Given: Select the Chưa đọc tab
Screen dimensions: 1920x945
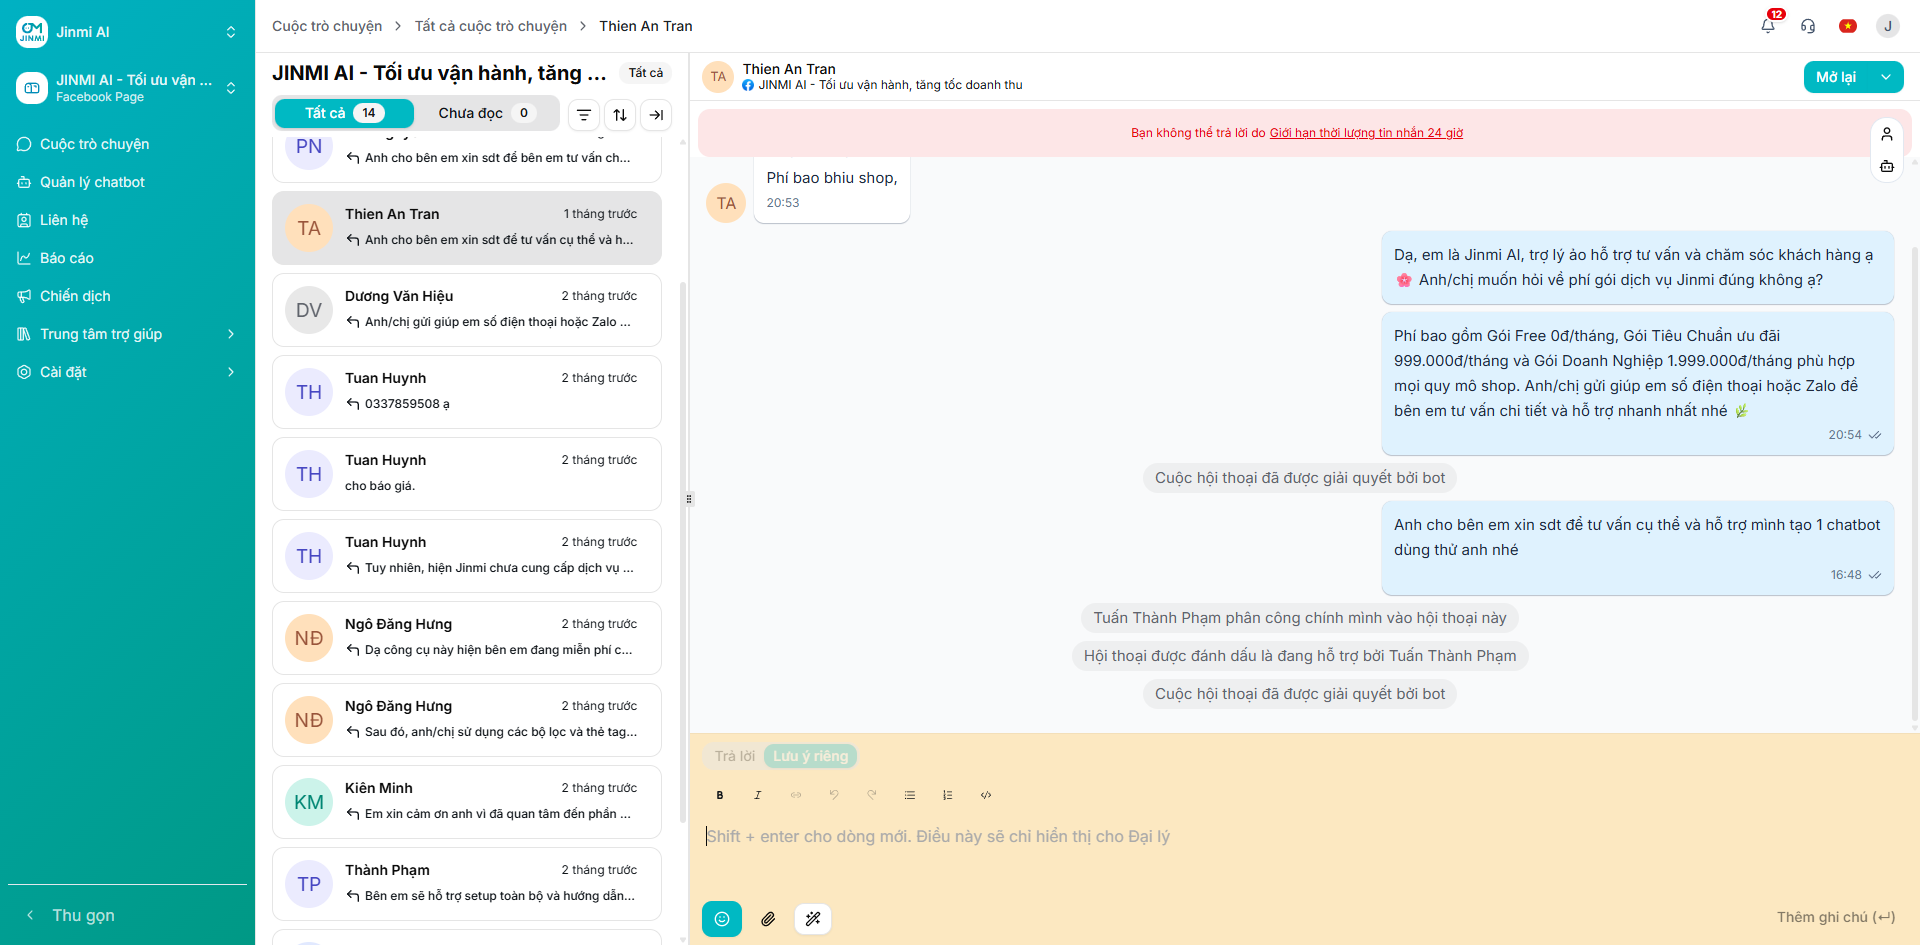Looking at the screenshot, I should point(485,113).
